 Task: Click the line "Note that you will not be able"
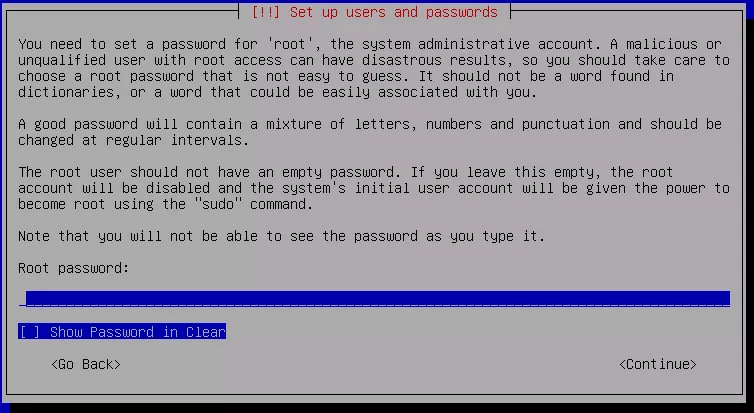tap(281, 236)
